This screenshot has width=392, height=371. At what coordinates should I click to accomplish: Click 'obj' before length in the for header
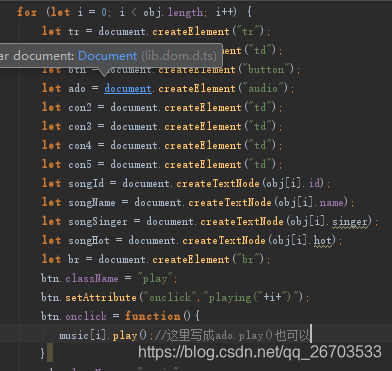[152, 13]
